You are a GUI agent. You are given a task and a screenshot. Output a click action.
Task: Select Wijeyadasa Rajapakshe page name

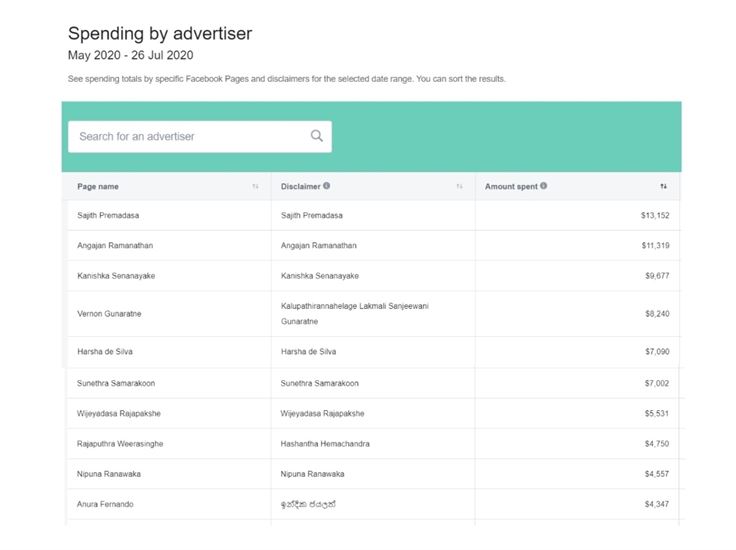(x=119, y=413)
